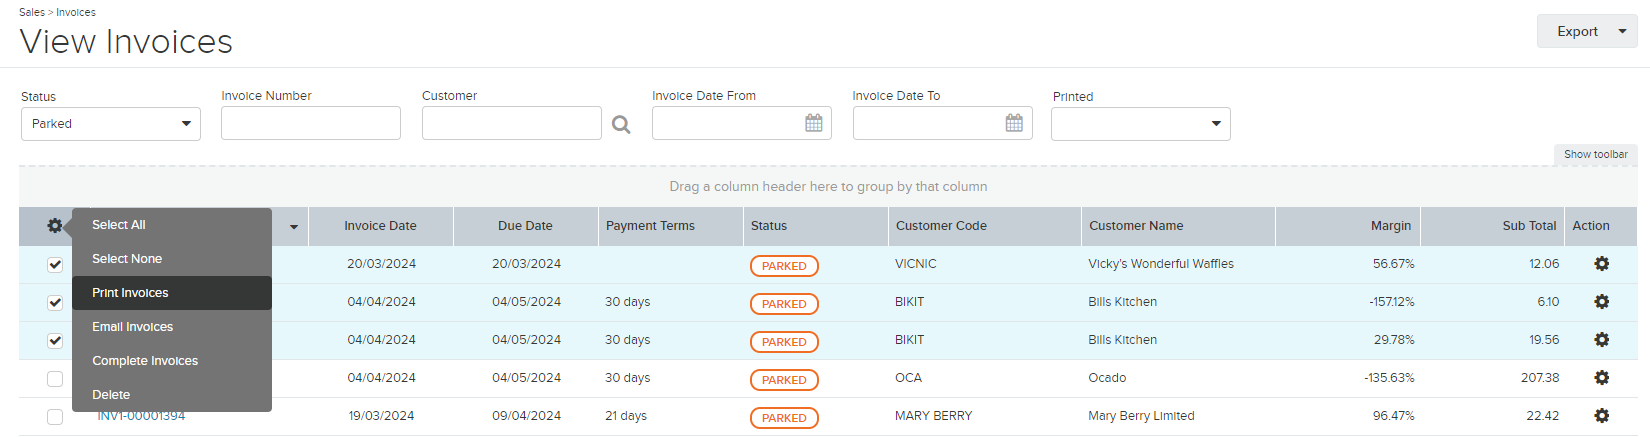Open action gear for the 29.78% margin row

1601,340
